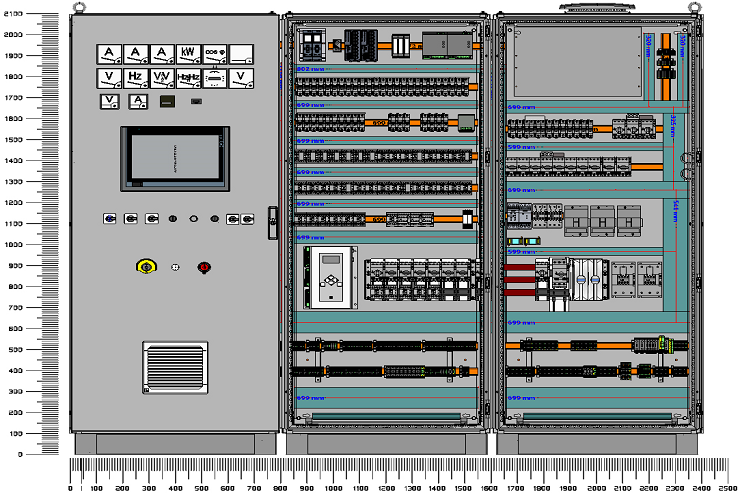Click the kW power meter on the door
740x493 pixels.
[x=187, y=53]
